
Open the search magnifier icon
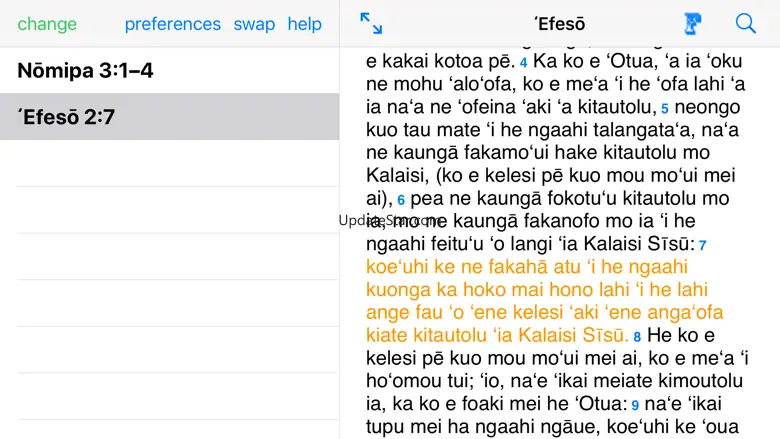coord(746,23)
